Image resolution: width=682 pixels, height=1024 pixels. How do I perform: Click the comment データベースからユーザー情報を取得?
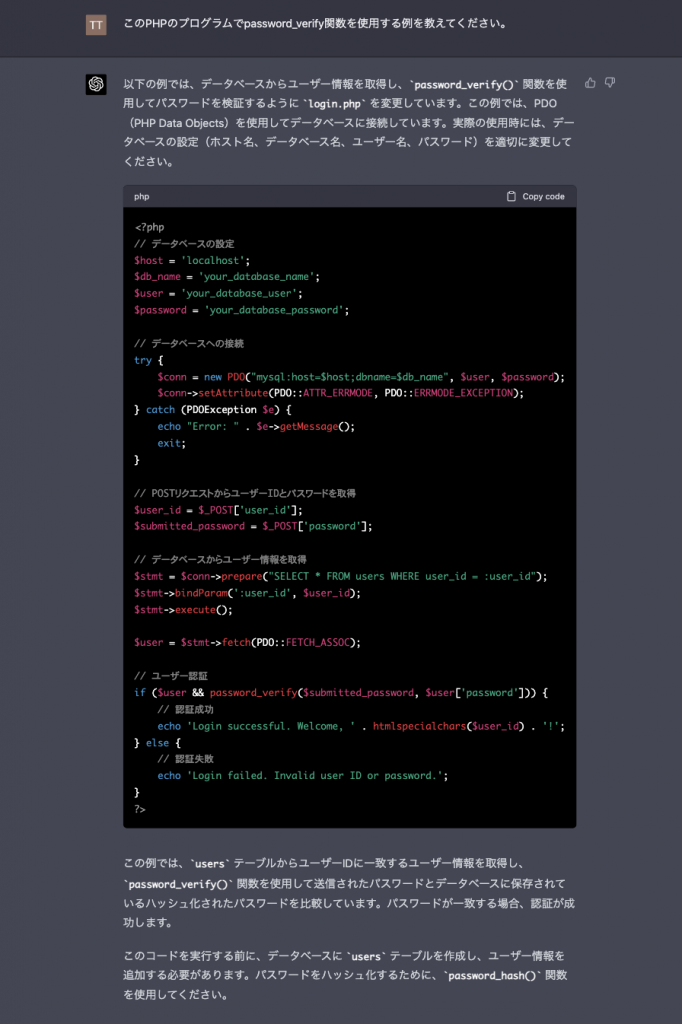click(220, 559)
